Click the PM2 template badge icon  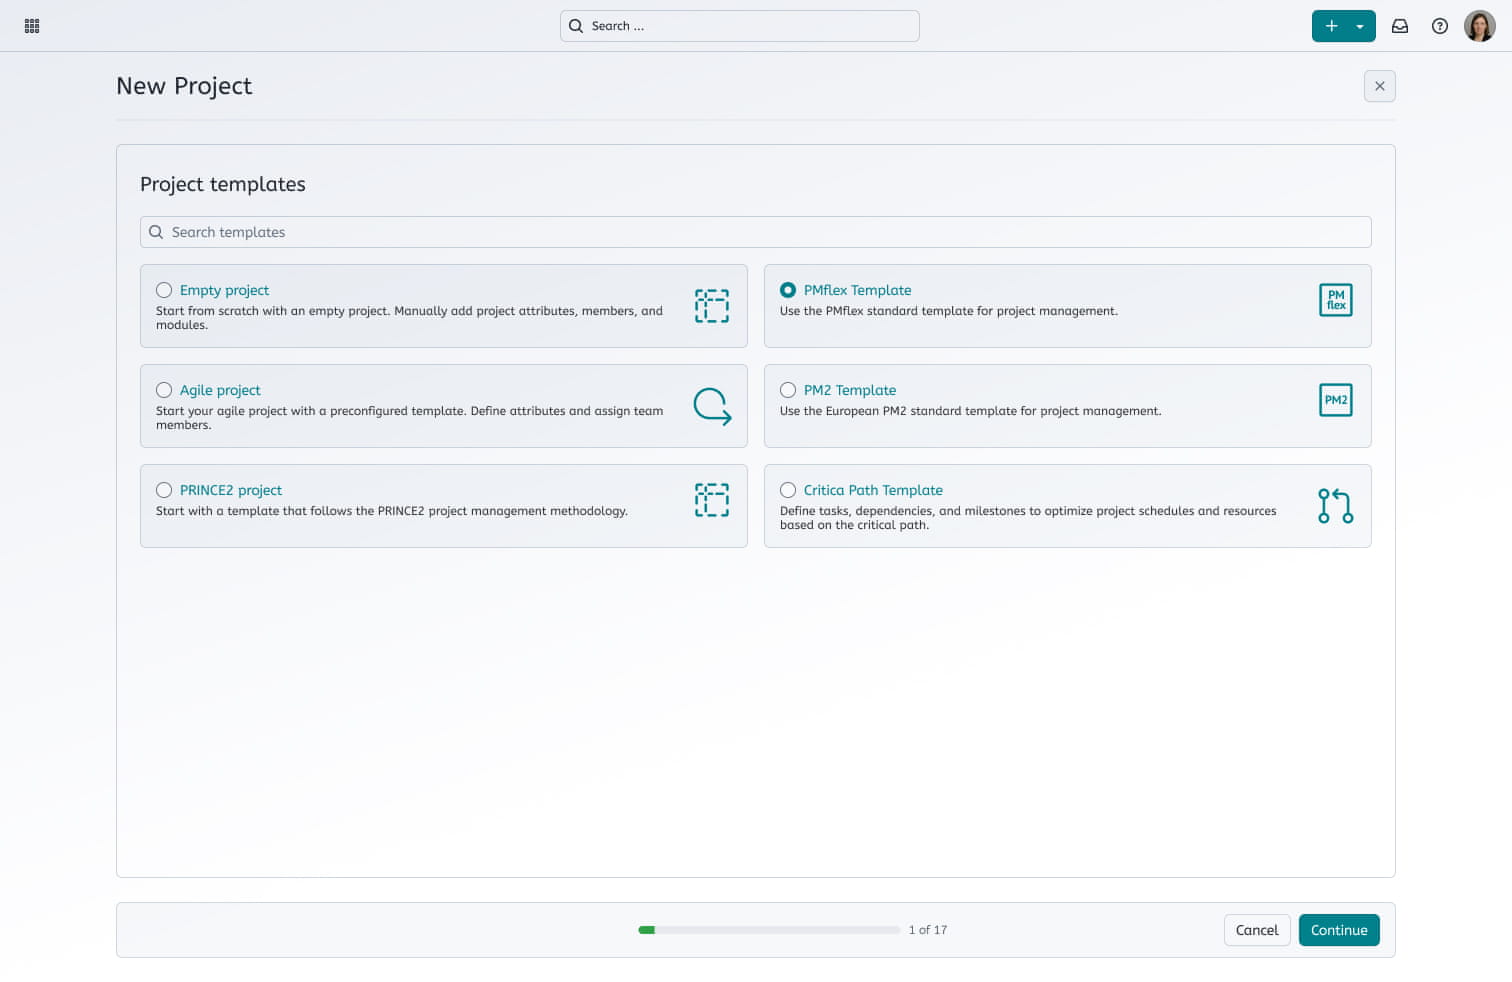[x=1335, y=399]
